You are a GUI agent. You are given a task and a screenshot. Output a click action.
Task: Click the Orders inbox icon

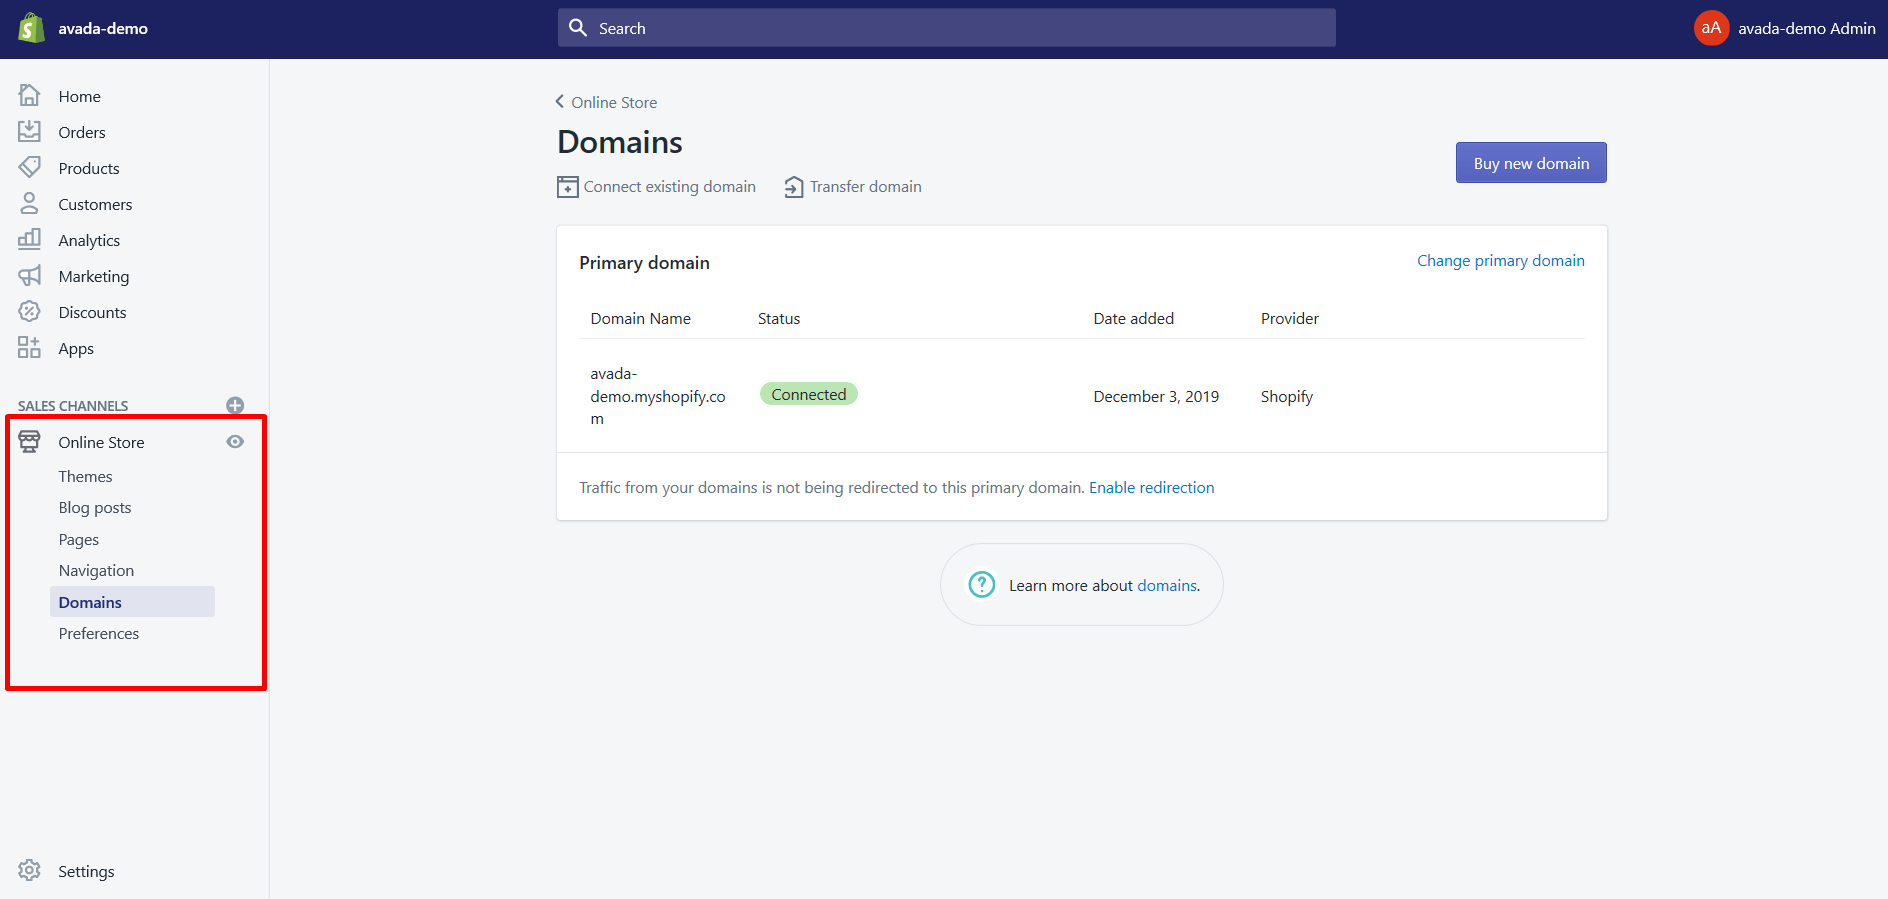(30, 132)
